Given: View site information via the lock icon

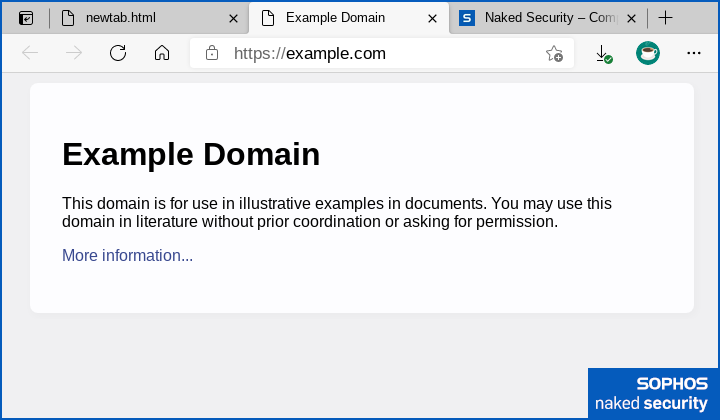Looking at the screenshot, I should [x=211, y=53].
